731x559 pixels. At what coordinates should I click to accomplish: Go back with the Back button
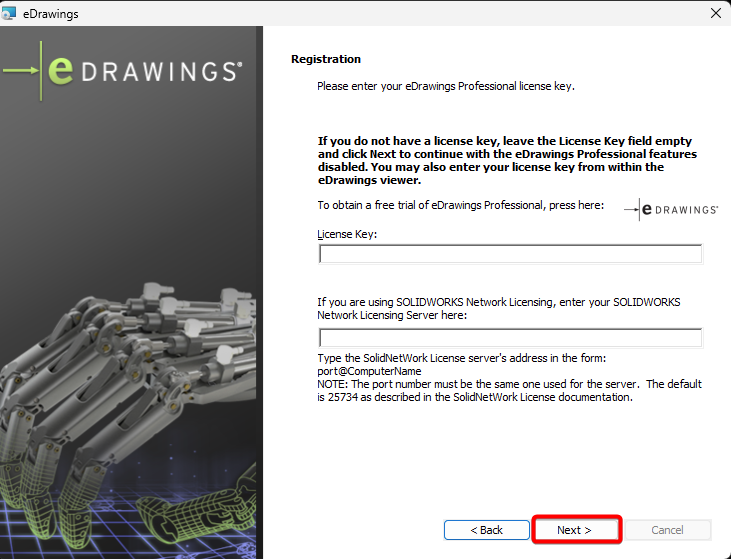[x=487, y=530]
